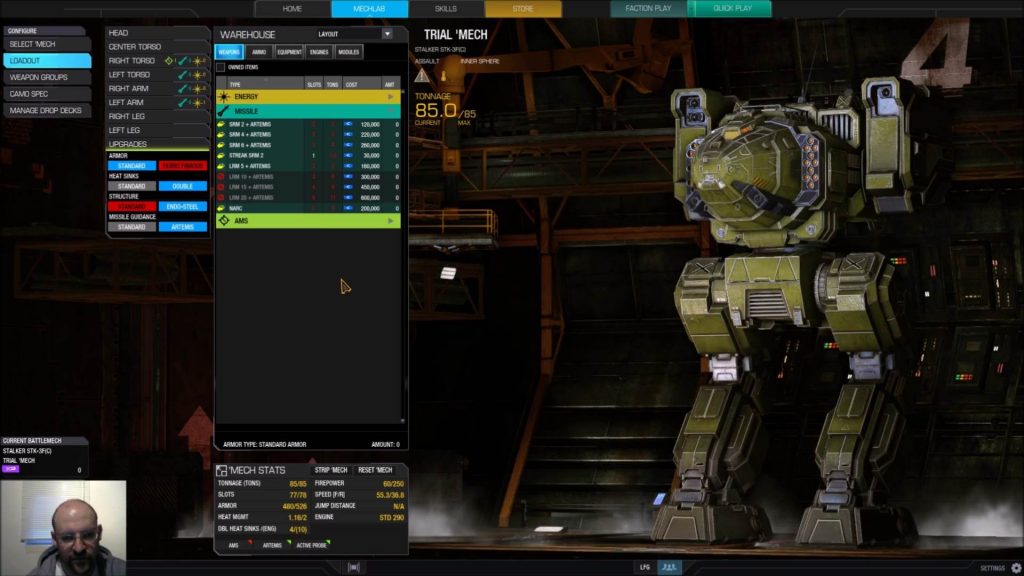Click the Strip 'Mech button
The image size is (1024, 576).
click(x=331, y=470)
